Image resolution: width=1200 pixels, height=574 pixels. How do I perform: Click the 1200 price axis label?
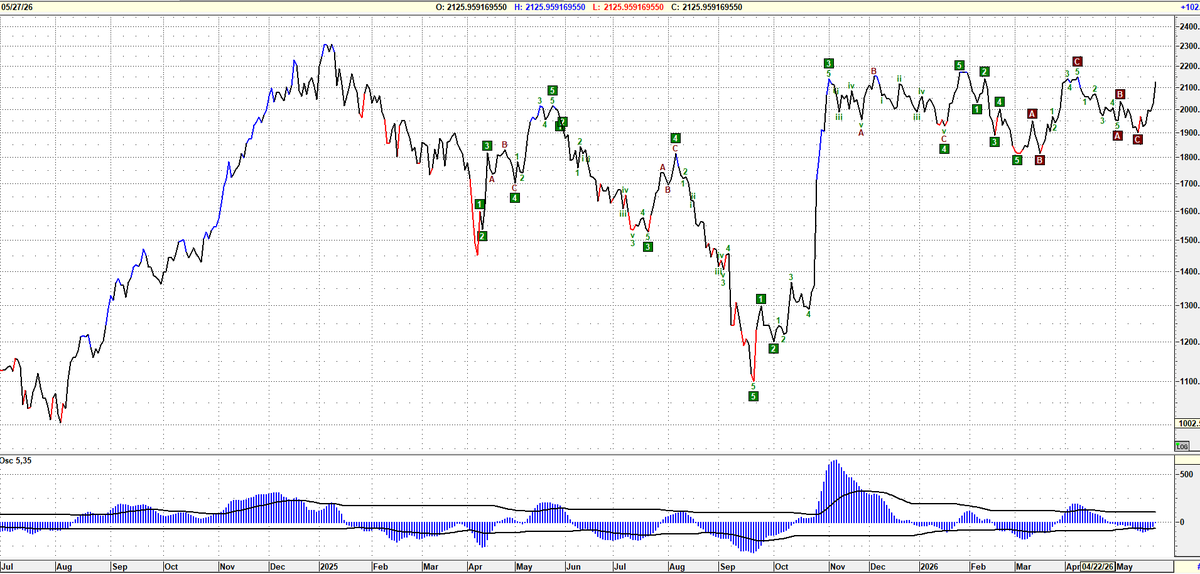pos(1188,341)
